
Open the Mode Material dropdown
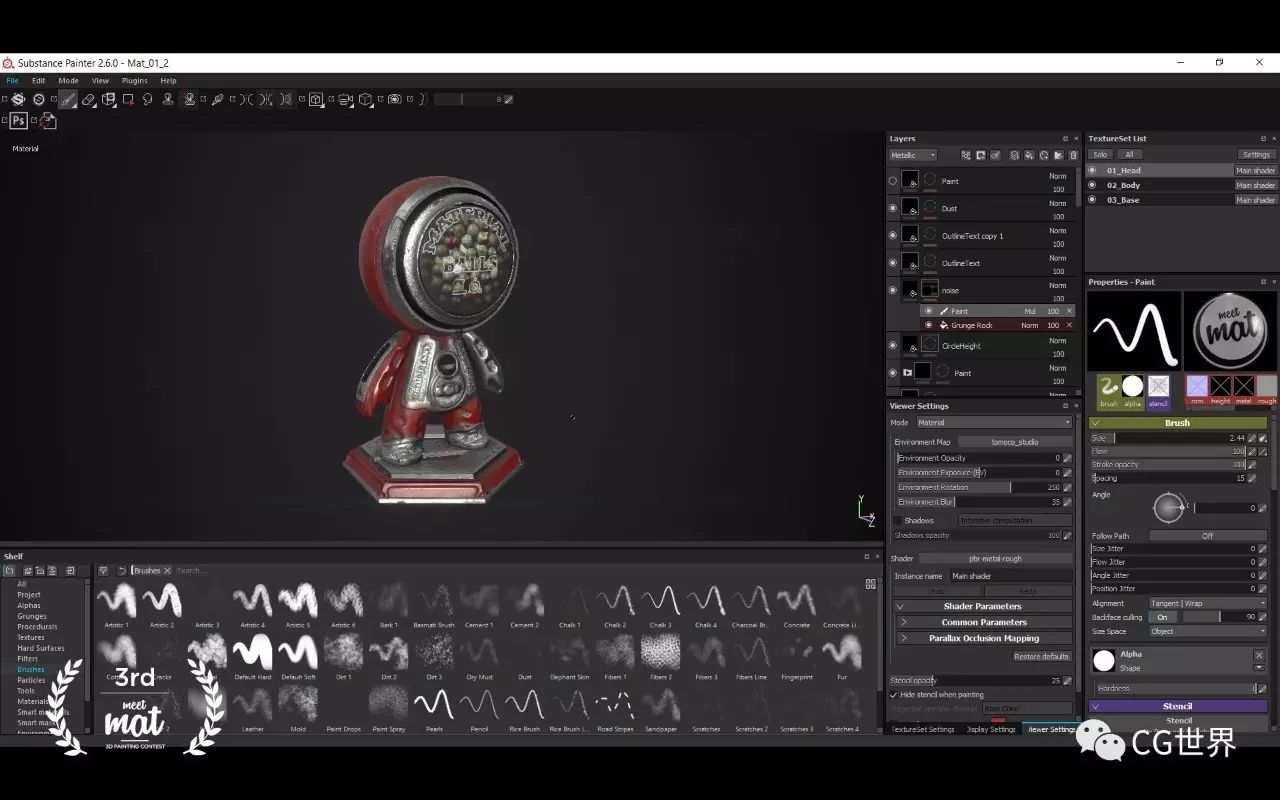click(994, 422)
